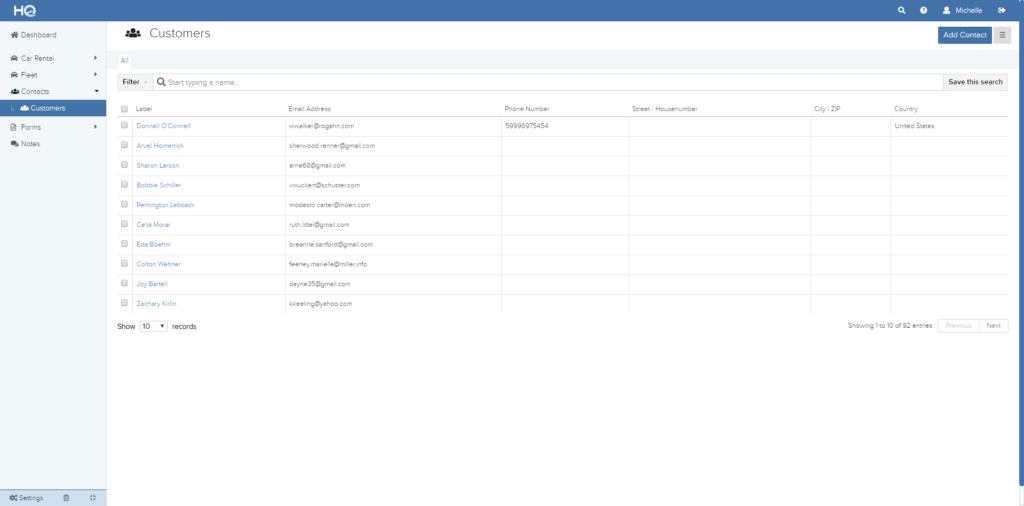
Task: Click the Notes speech bubble icon
Action: point(14,144)
